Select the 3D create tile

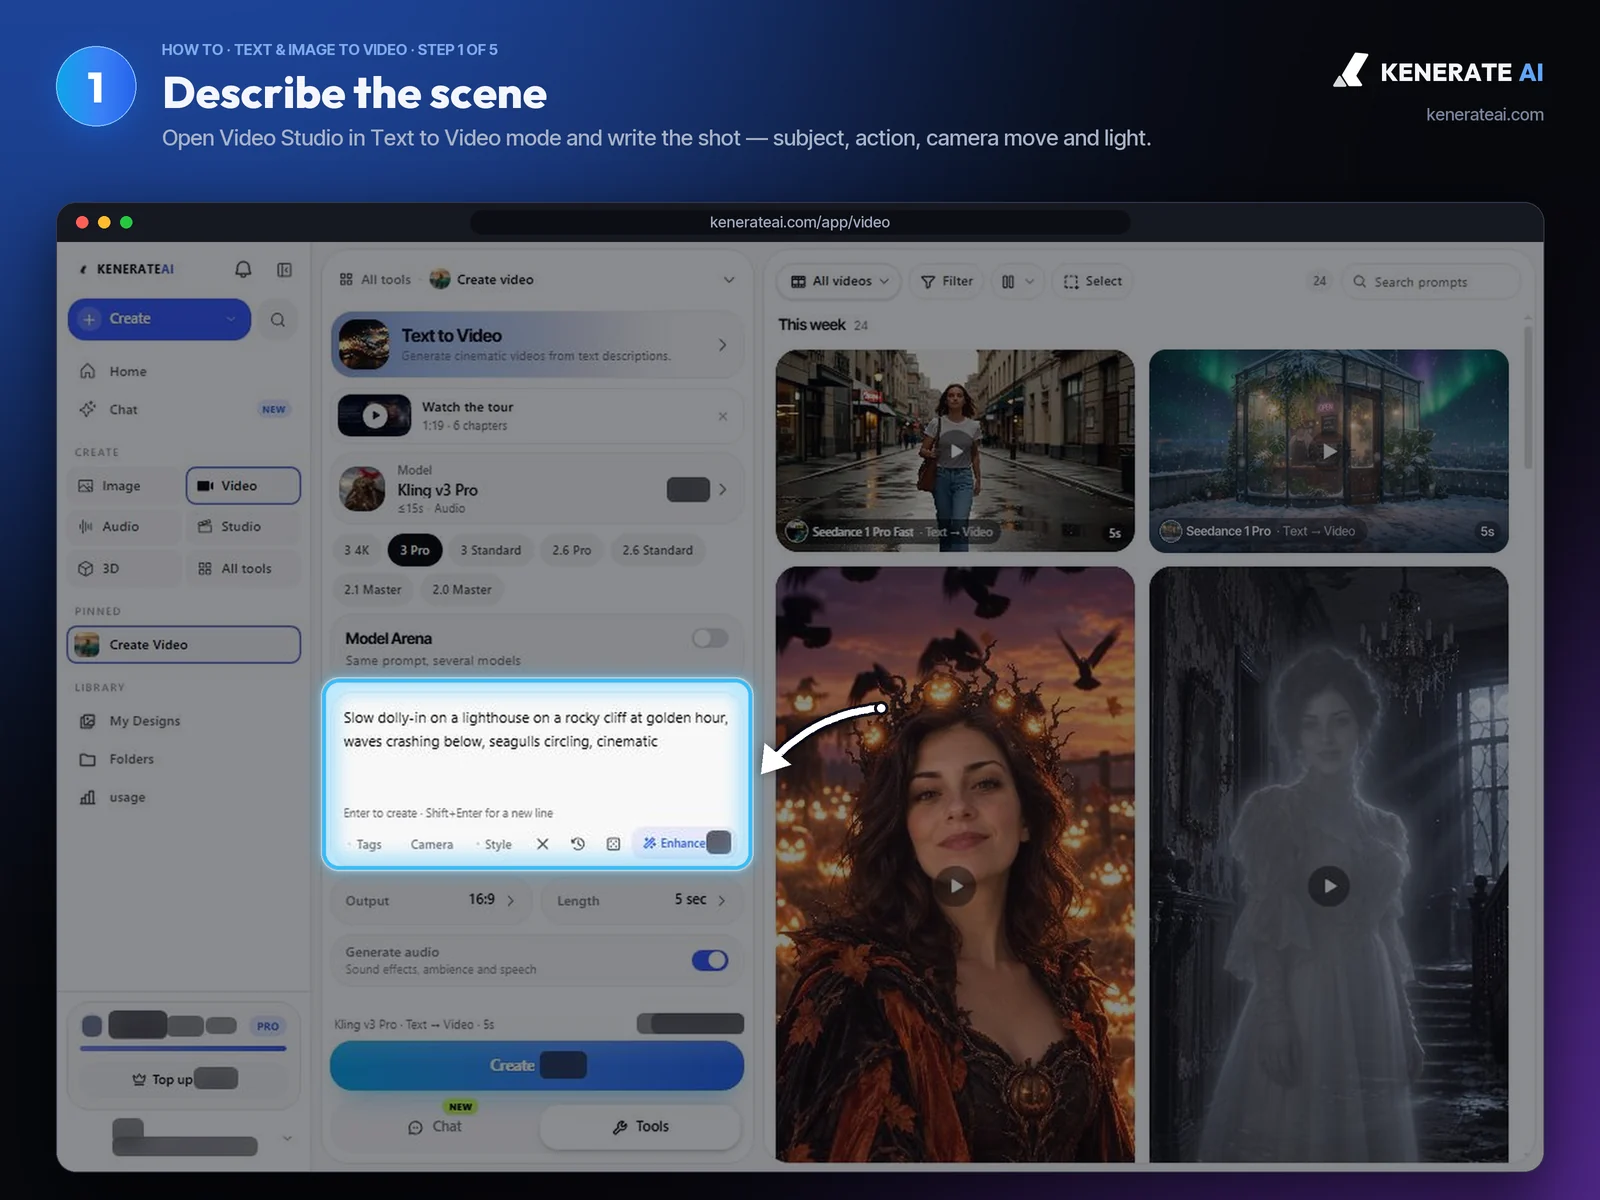125,569
